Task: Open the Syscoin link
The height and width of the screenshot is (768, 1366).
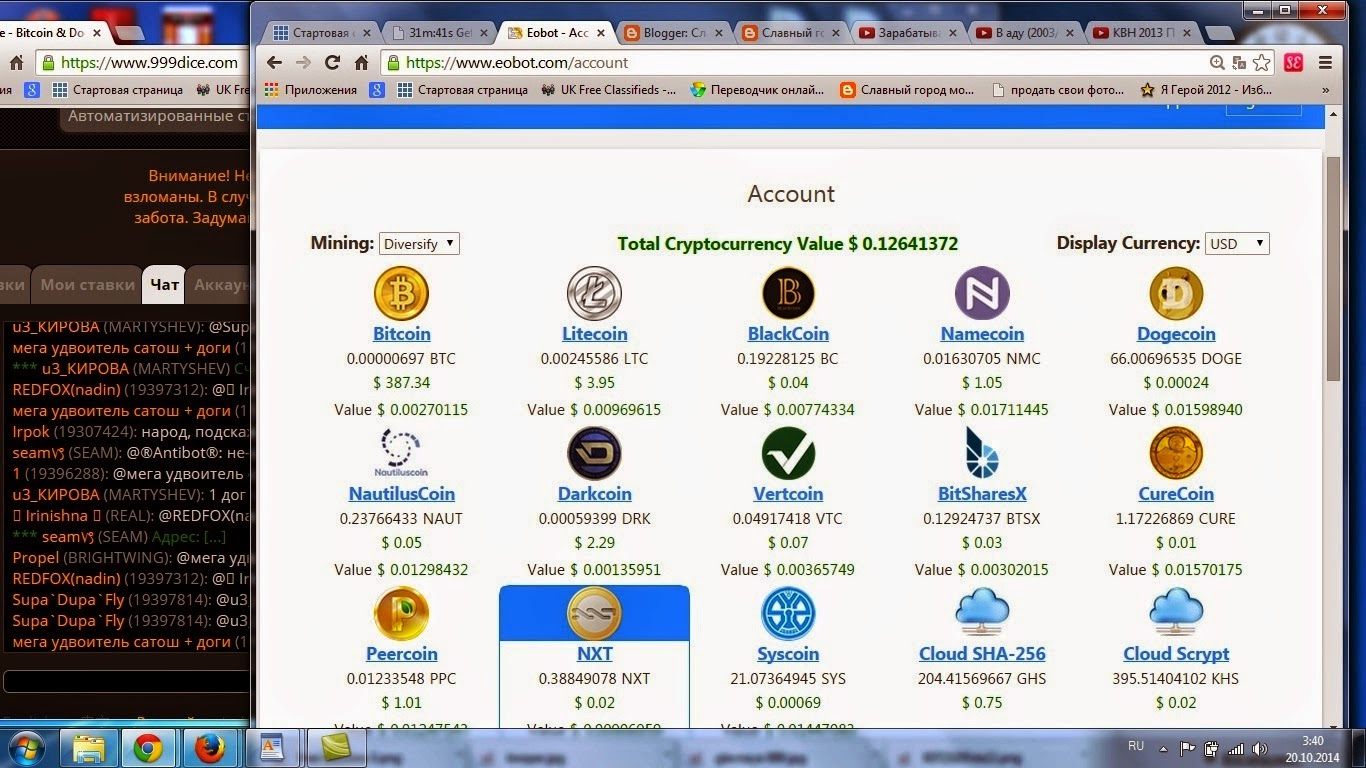Action: click(788, 654)
